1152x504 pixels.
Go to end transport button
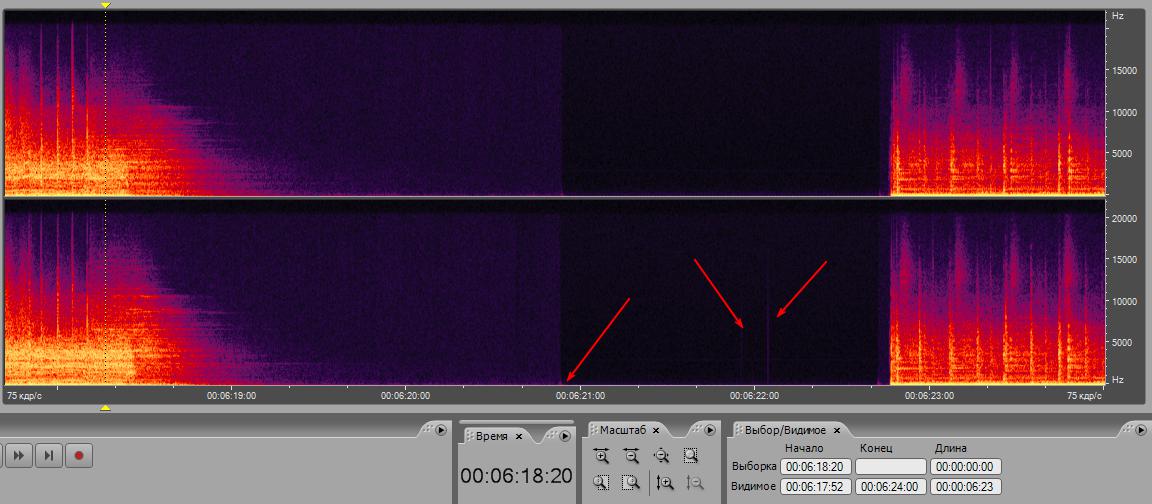(48, 456)
